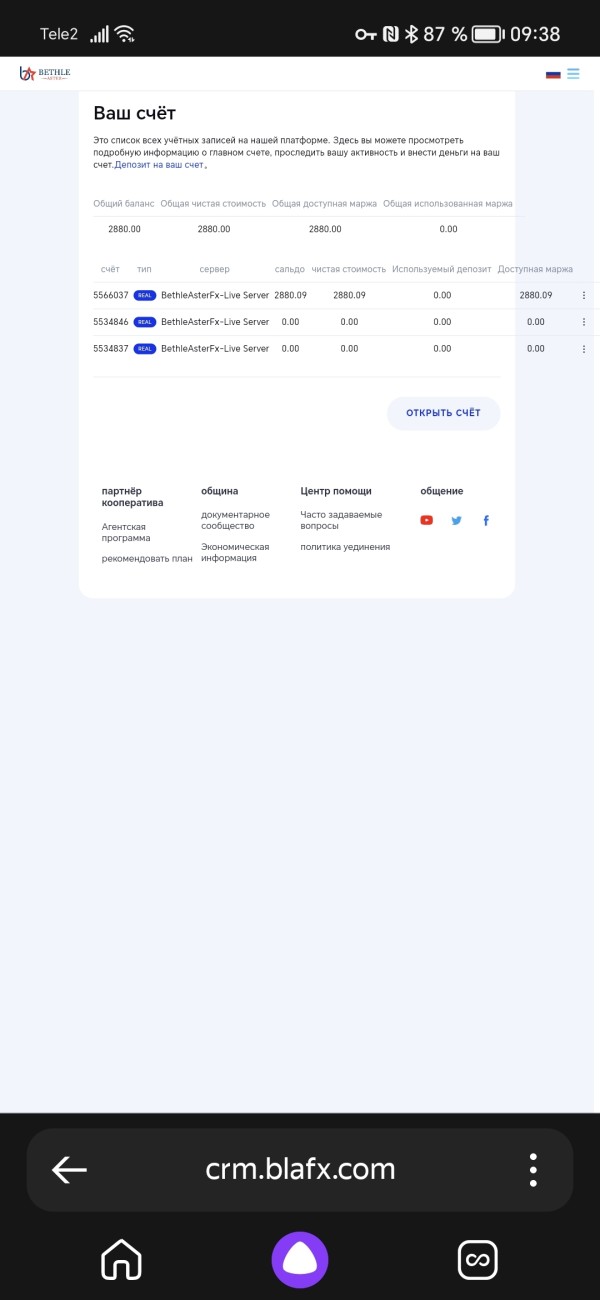Open the hamburger navigation menu
The height and width of the screenshot is (1300, 600).
pos(573,73)
